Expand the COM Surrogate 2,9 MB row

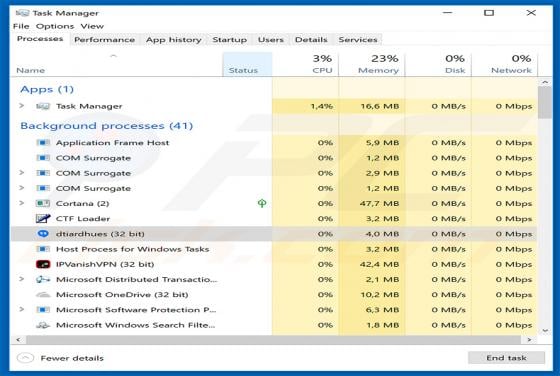click(x=22, y=173)
